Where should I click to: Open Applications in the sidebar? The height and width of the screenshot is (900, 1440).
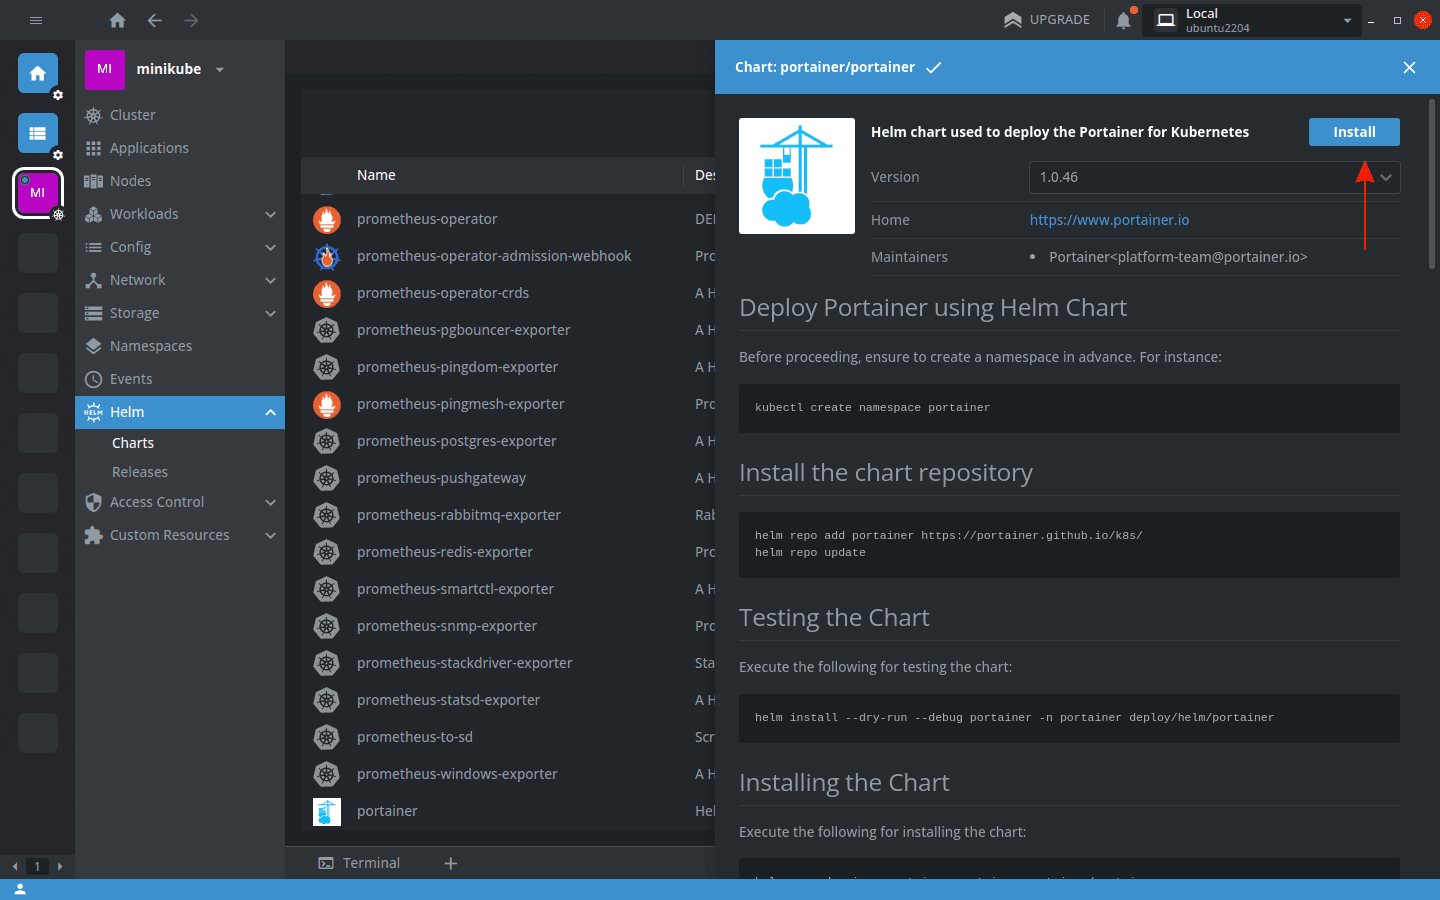[180, 148]
